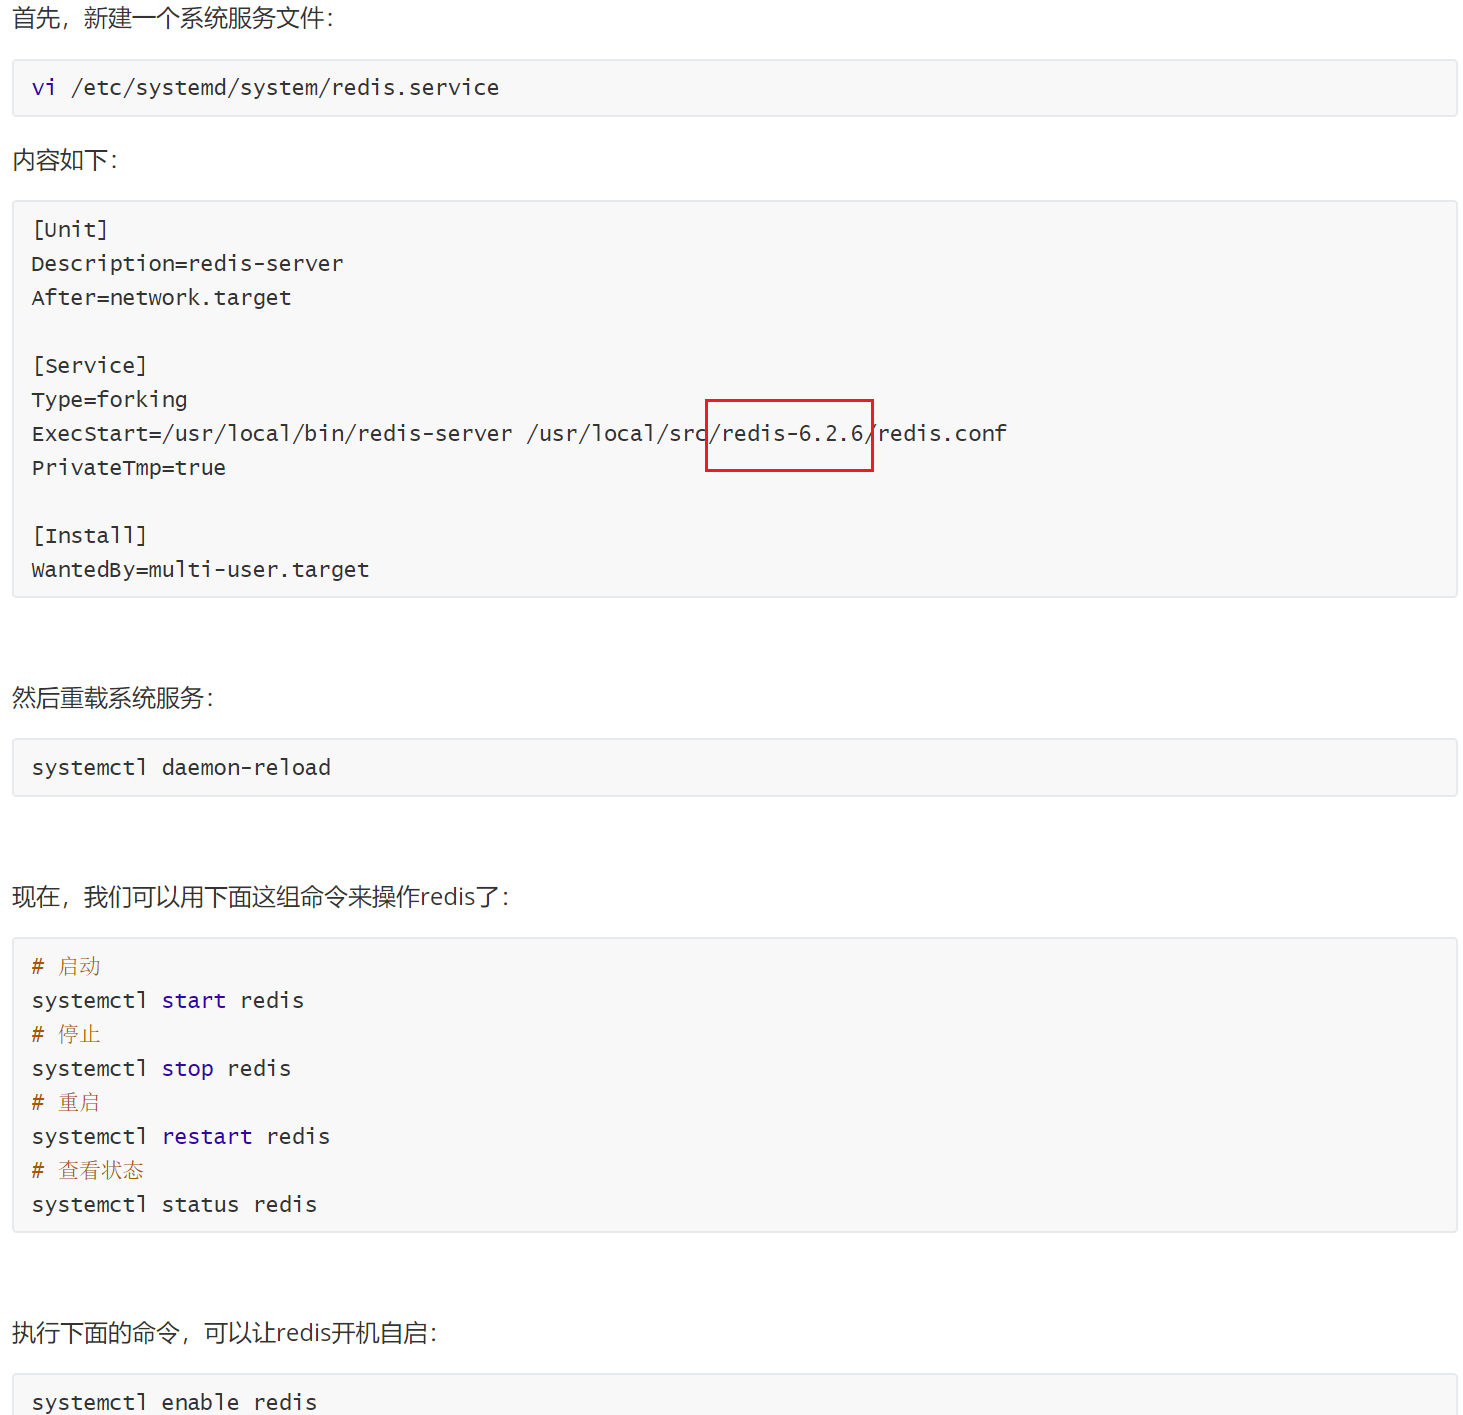This screenshot has height=1415, width=1463.
Task: Click the command 'systemctl restart redis'
Action: point(181,1137)
